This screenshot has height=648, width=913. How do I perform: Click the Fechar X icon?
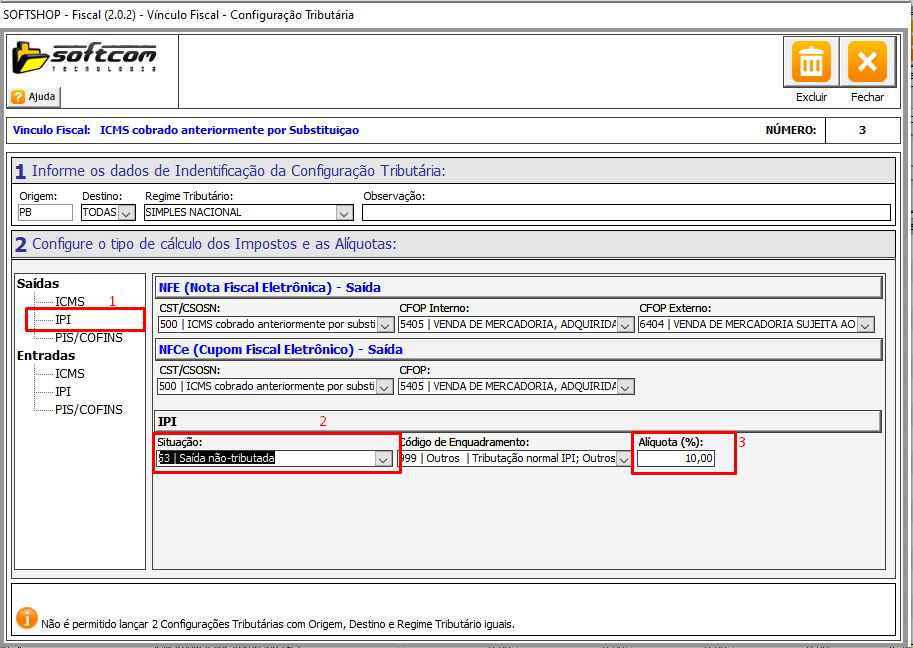click(x=867, y=63)
